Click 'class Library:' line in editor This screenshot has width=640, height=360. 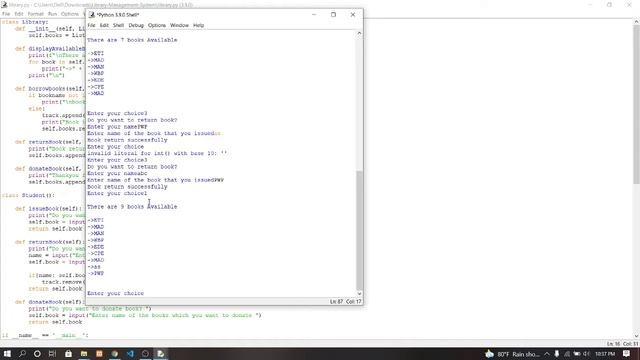[x=25, y=22]
